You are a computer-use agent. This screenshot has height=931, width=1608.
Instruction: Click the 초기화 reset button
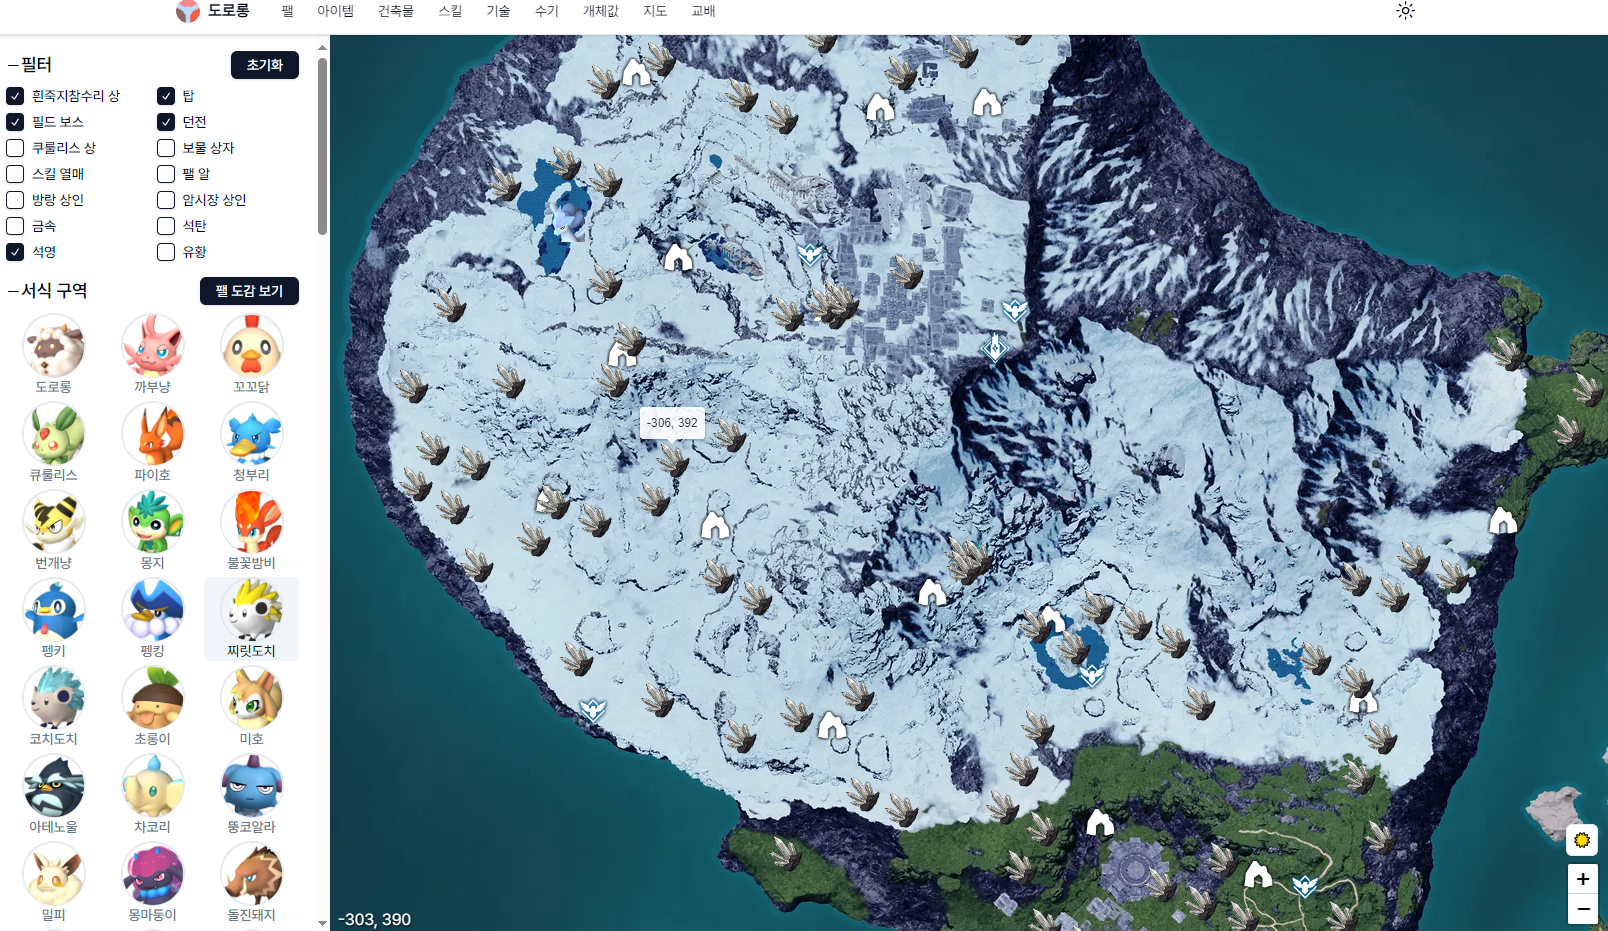[265, 65]
